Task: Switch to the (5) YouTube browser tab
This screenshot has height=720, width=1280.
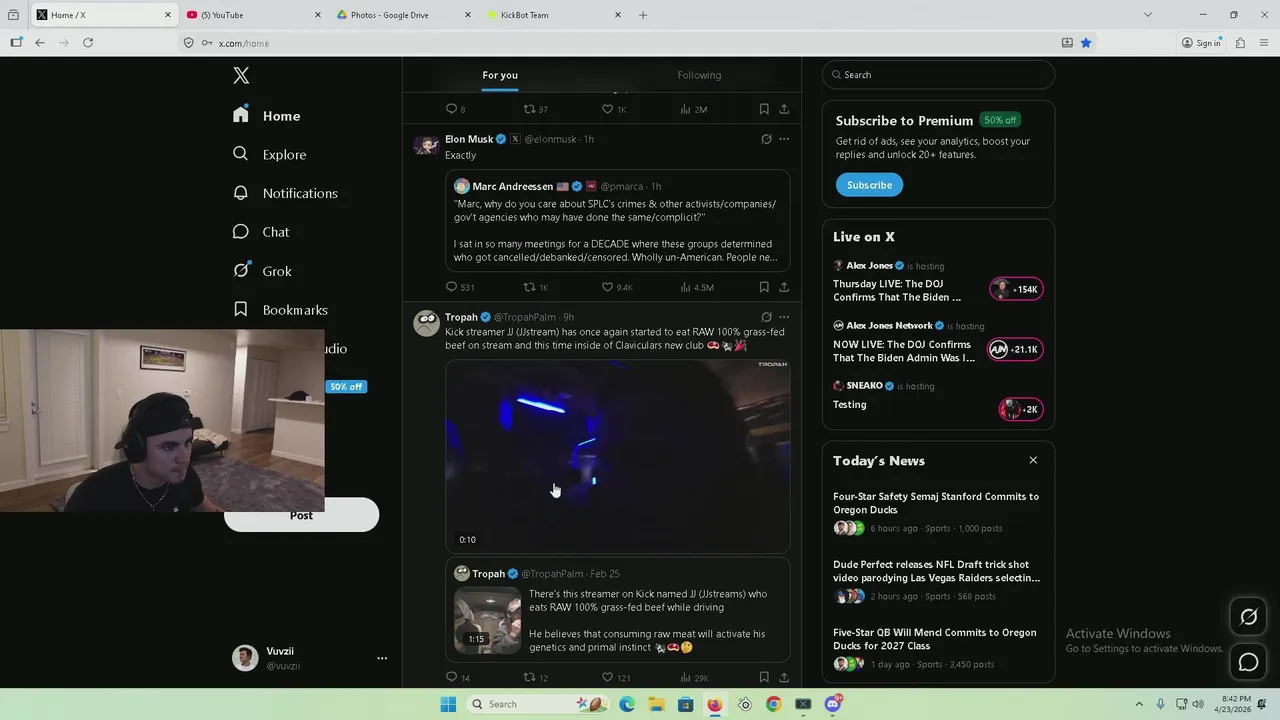Action: [253, 15]
